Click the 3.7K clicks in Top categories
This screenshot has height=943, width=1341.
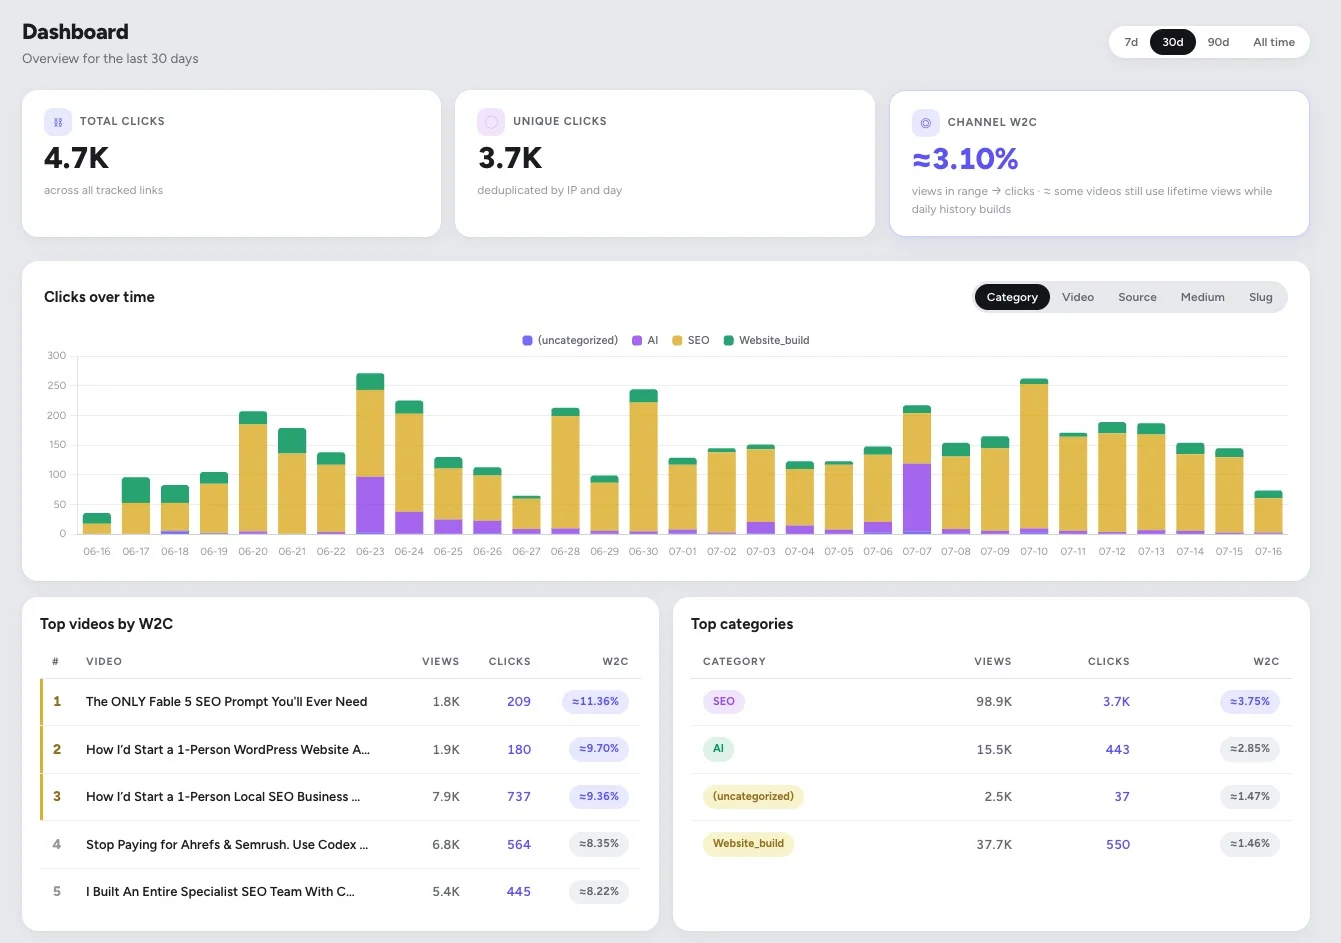pyautogui.click(x=1116, y=702)
